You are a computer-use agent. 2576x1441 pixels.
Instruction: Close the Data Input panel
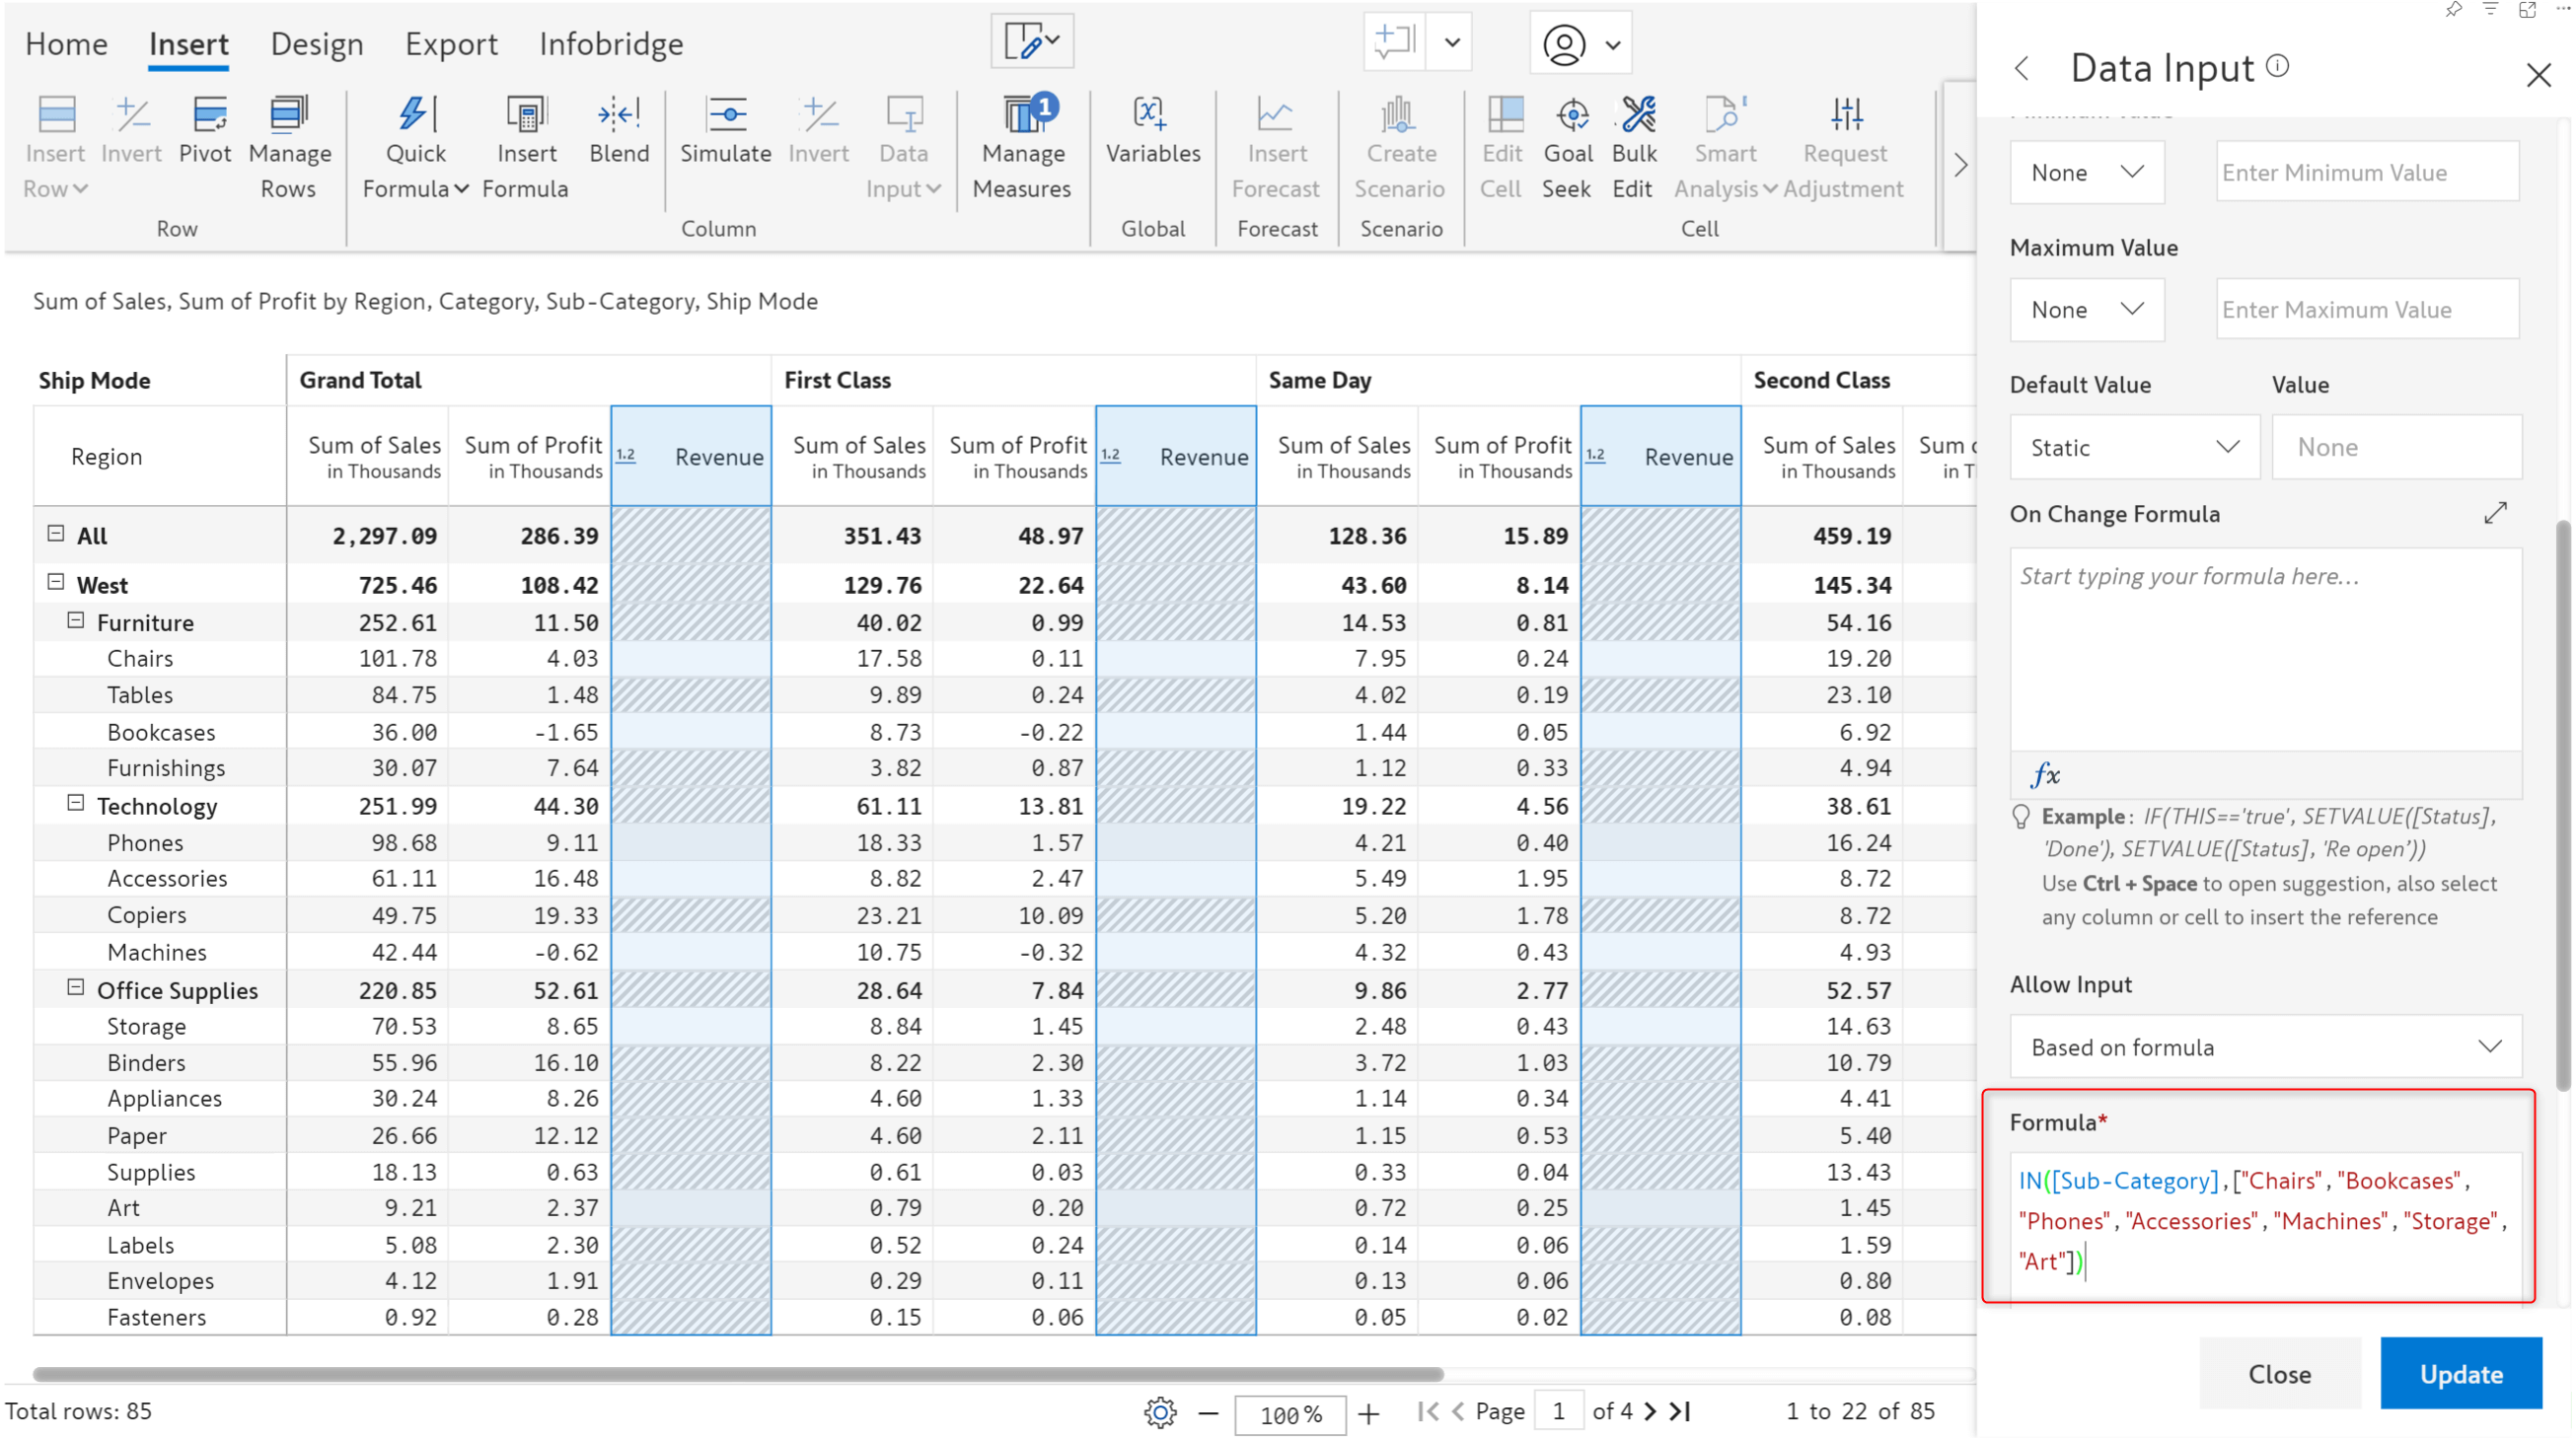pos(2538,75)
